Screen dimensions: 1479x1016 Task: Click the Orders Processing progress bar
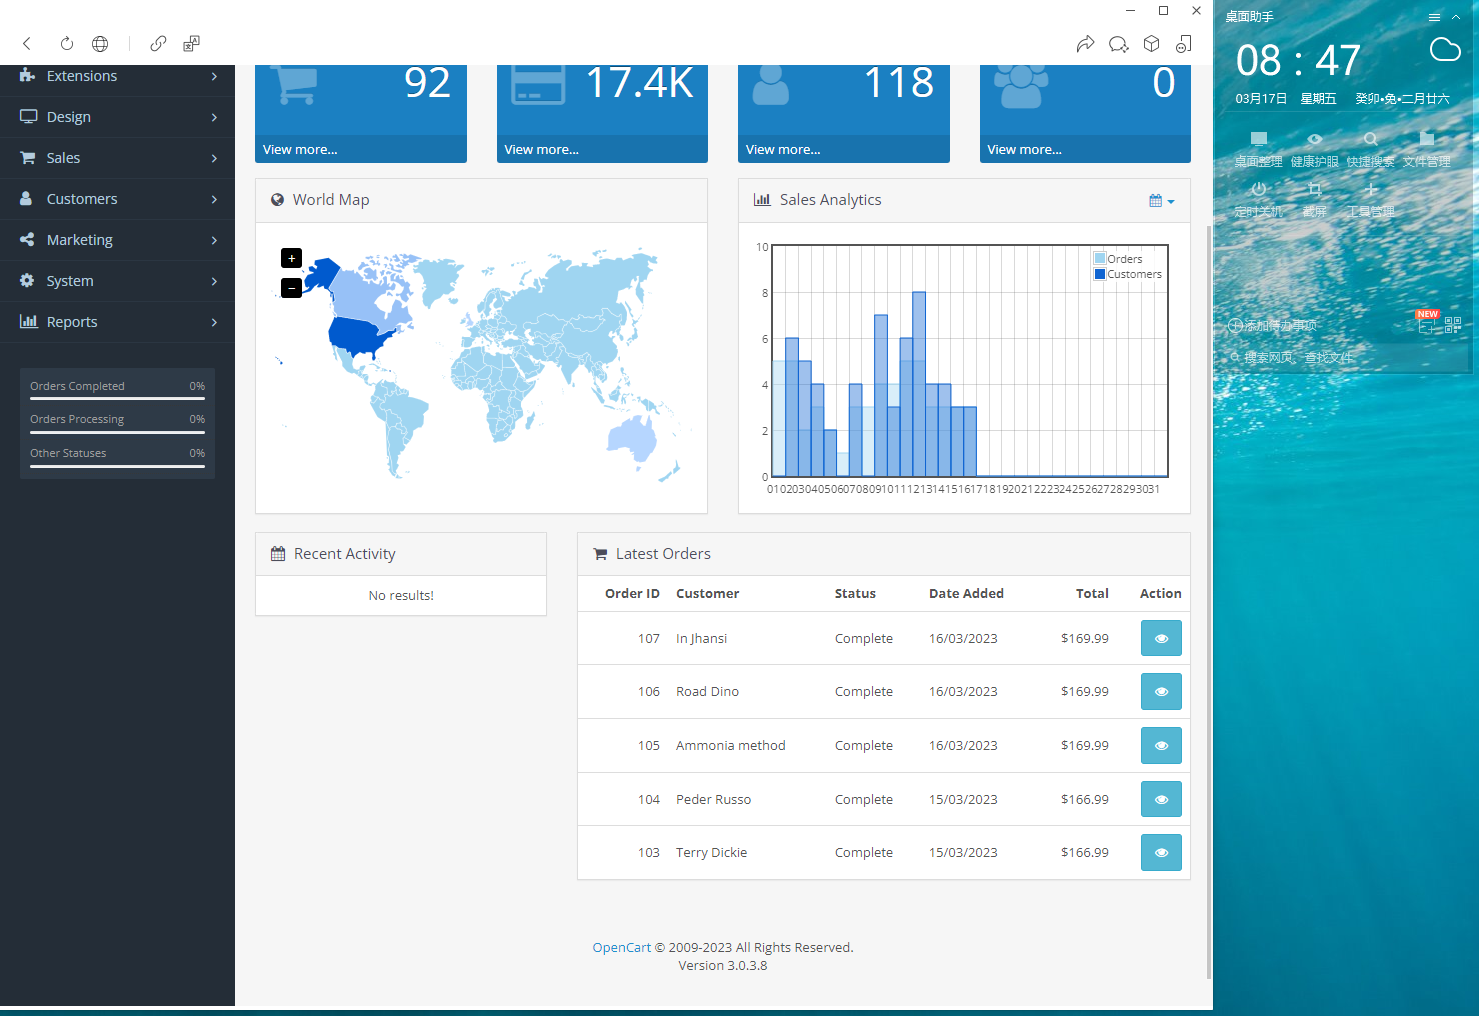coord(117,432)
